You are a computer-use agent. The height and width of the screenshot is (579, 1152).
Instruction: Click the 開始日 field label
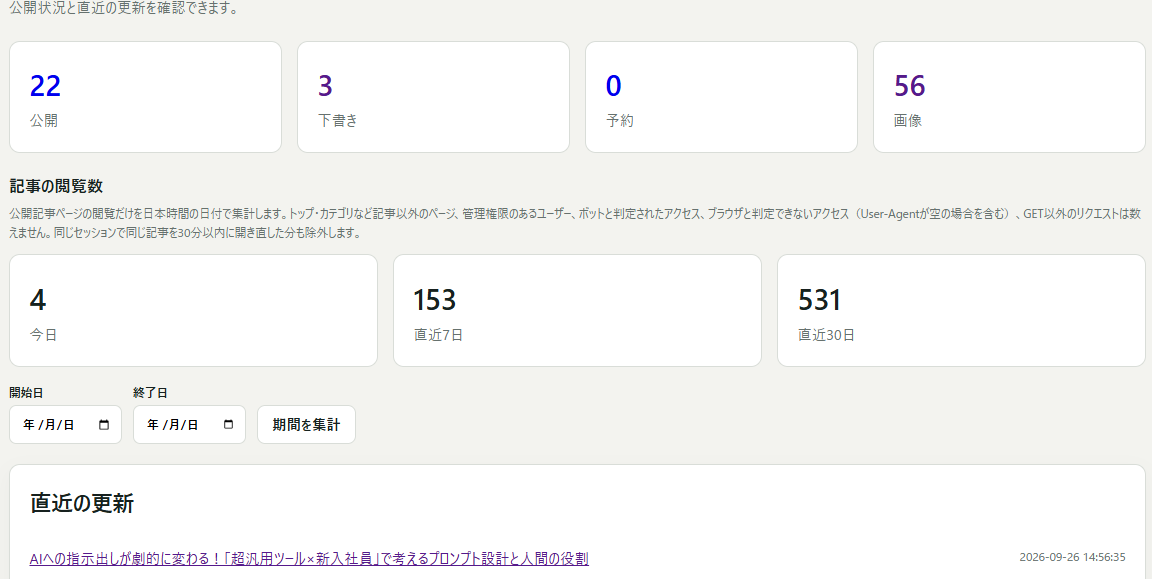(x=26, y=393)
